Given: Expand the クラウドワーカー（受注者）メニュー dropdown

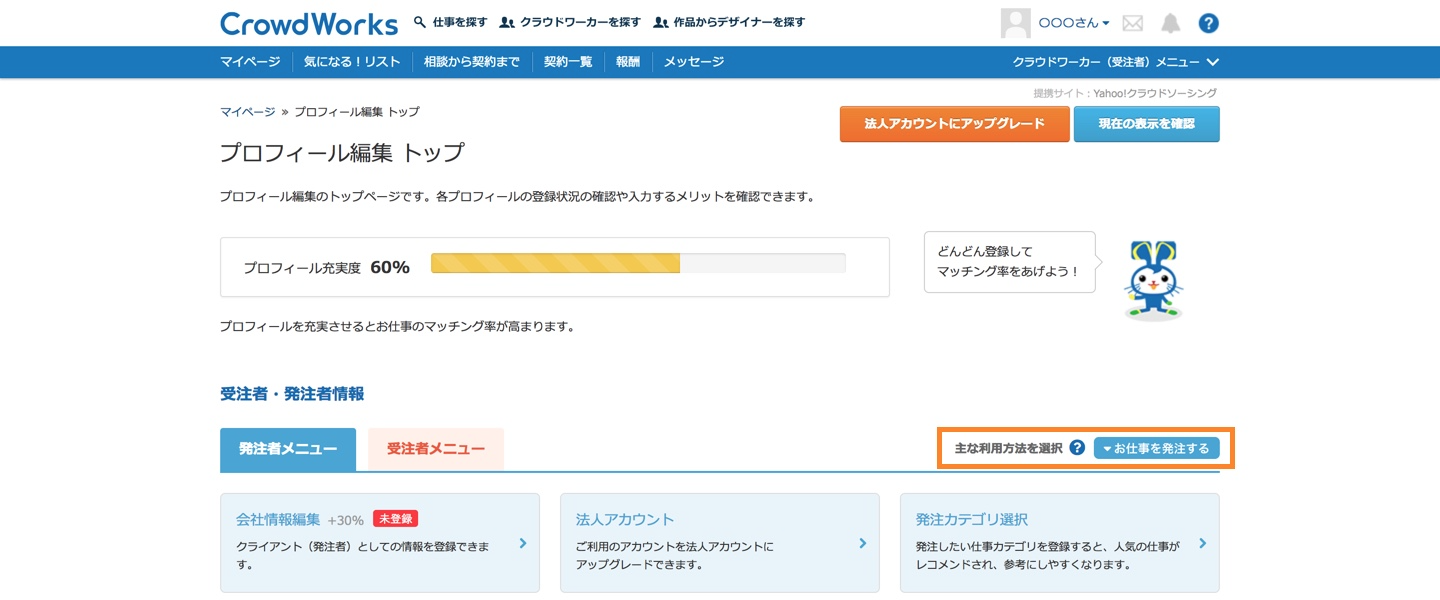Looking at the screenshot, I should coord(1115,62).
